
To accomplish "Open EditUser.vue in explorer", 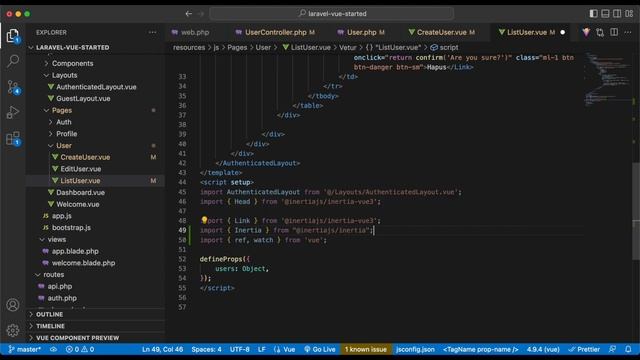I will (80, 169).
